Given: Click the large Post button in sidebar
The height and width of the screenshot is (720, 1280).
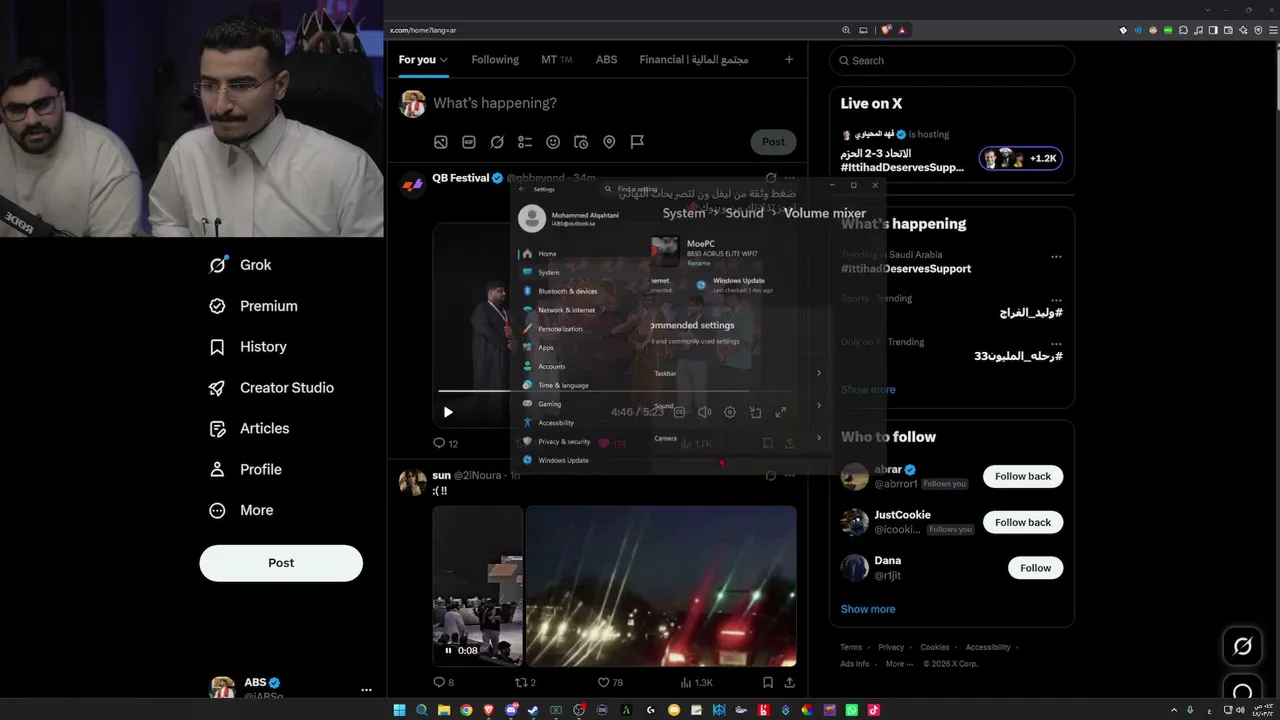Looking at the screenshot, I should point(281,563).
